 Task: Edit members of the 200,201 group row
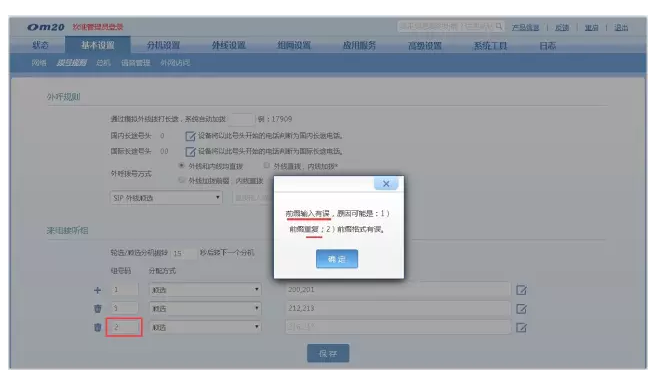tap(521, 290)
